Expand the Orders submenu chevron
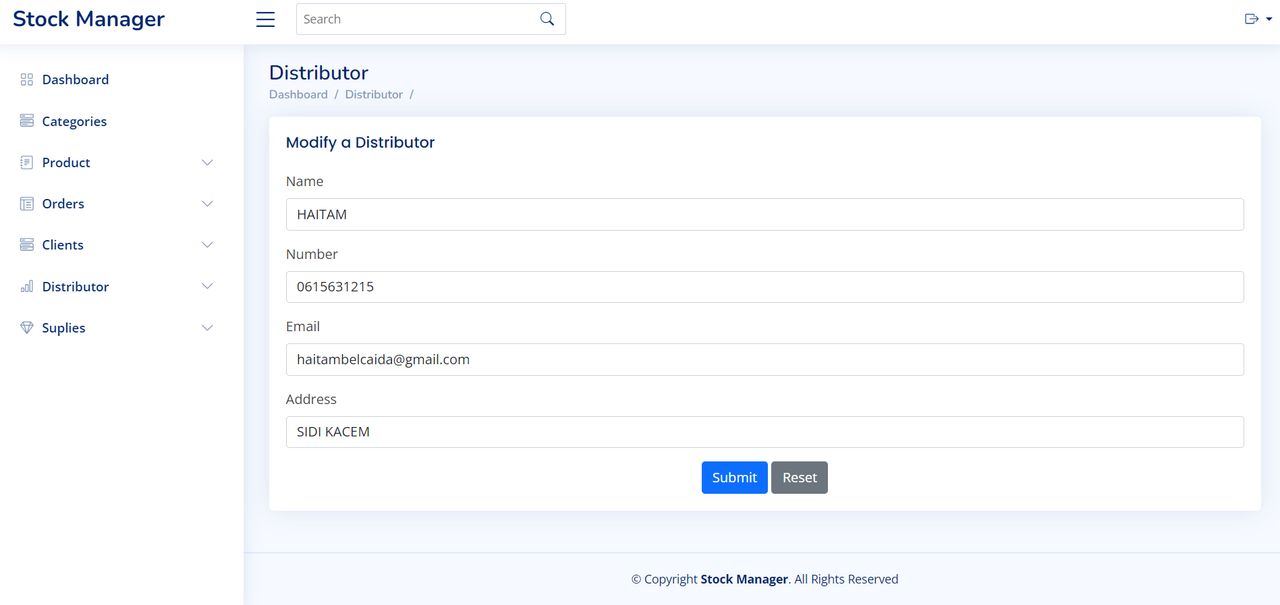The width and height of the screenshot is (1280, 605). pos(207,203)
